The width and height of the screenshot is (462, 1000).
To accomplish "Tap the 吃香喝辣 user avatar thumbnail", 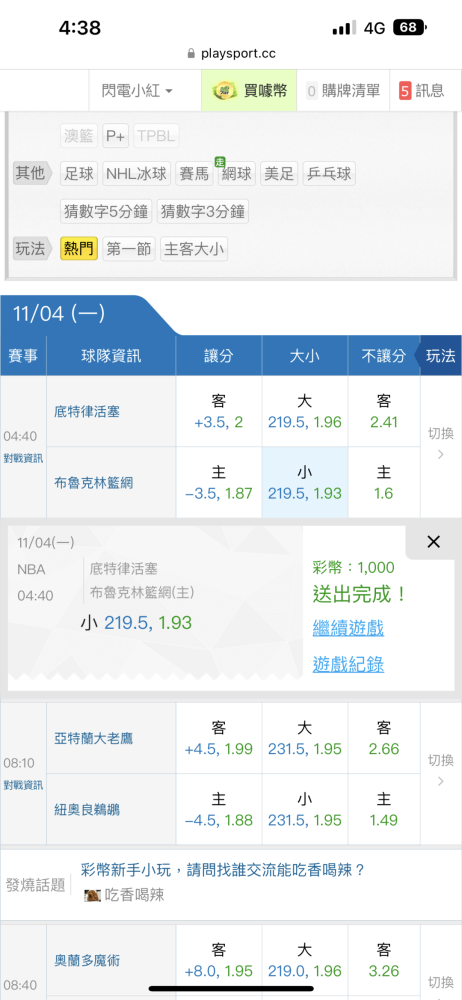I will [x=92, y=895].
